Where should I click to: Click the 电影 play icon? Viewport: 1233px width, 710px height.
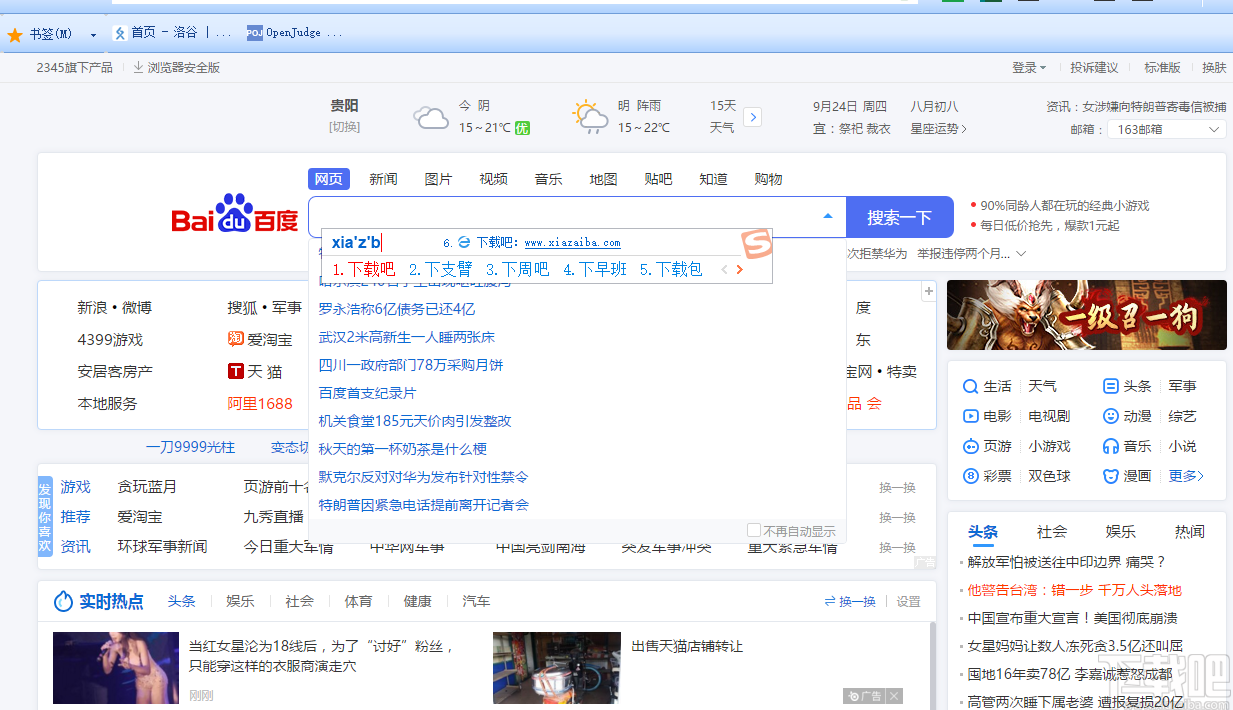coord(969,416)
